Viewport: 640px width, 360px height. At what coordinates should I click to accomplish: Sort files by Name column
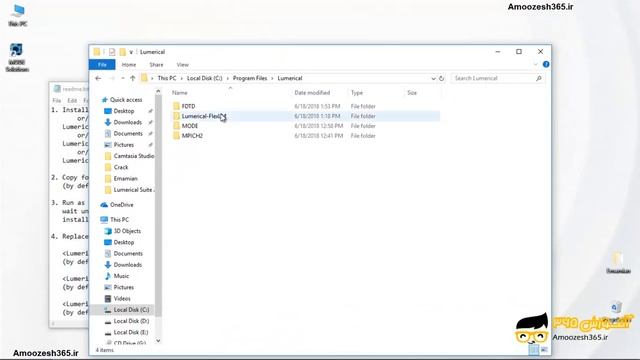[x=180, y=93]
